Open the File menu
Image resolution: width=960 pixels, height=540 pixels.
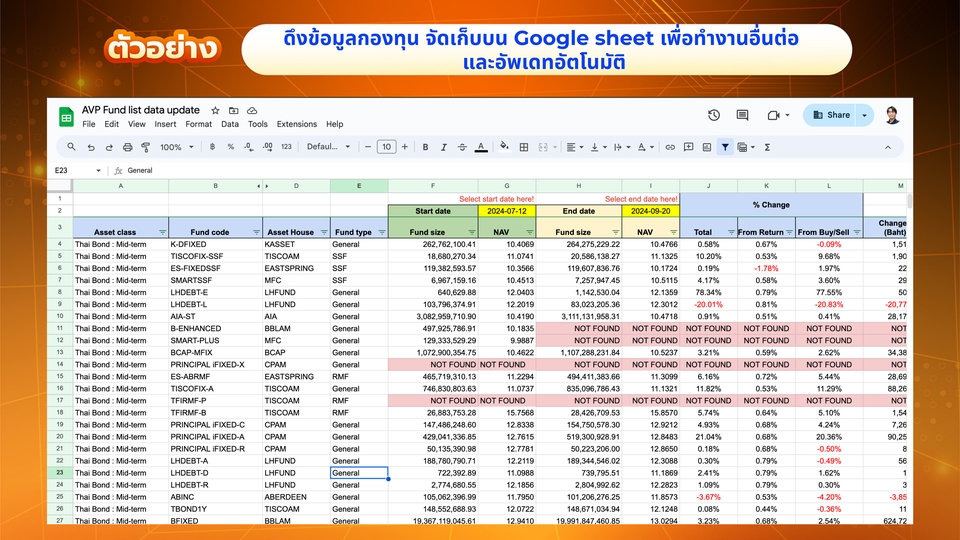click(89, 124)
